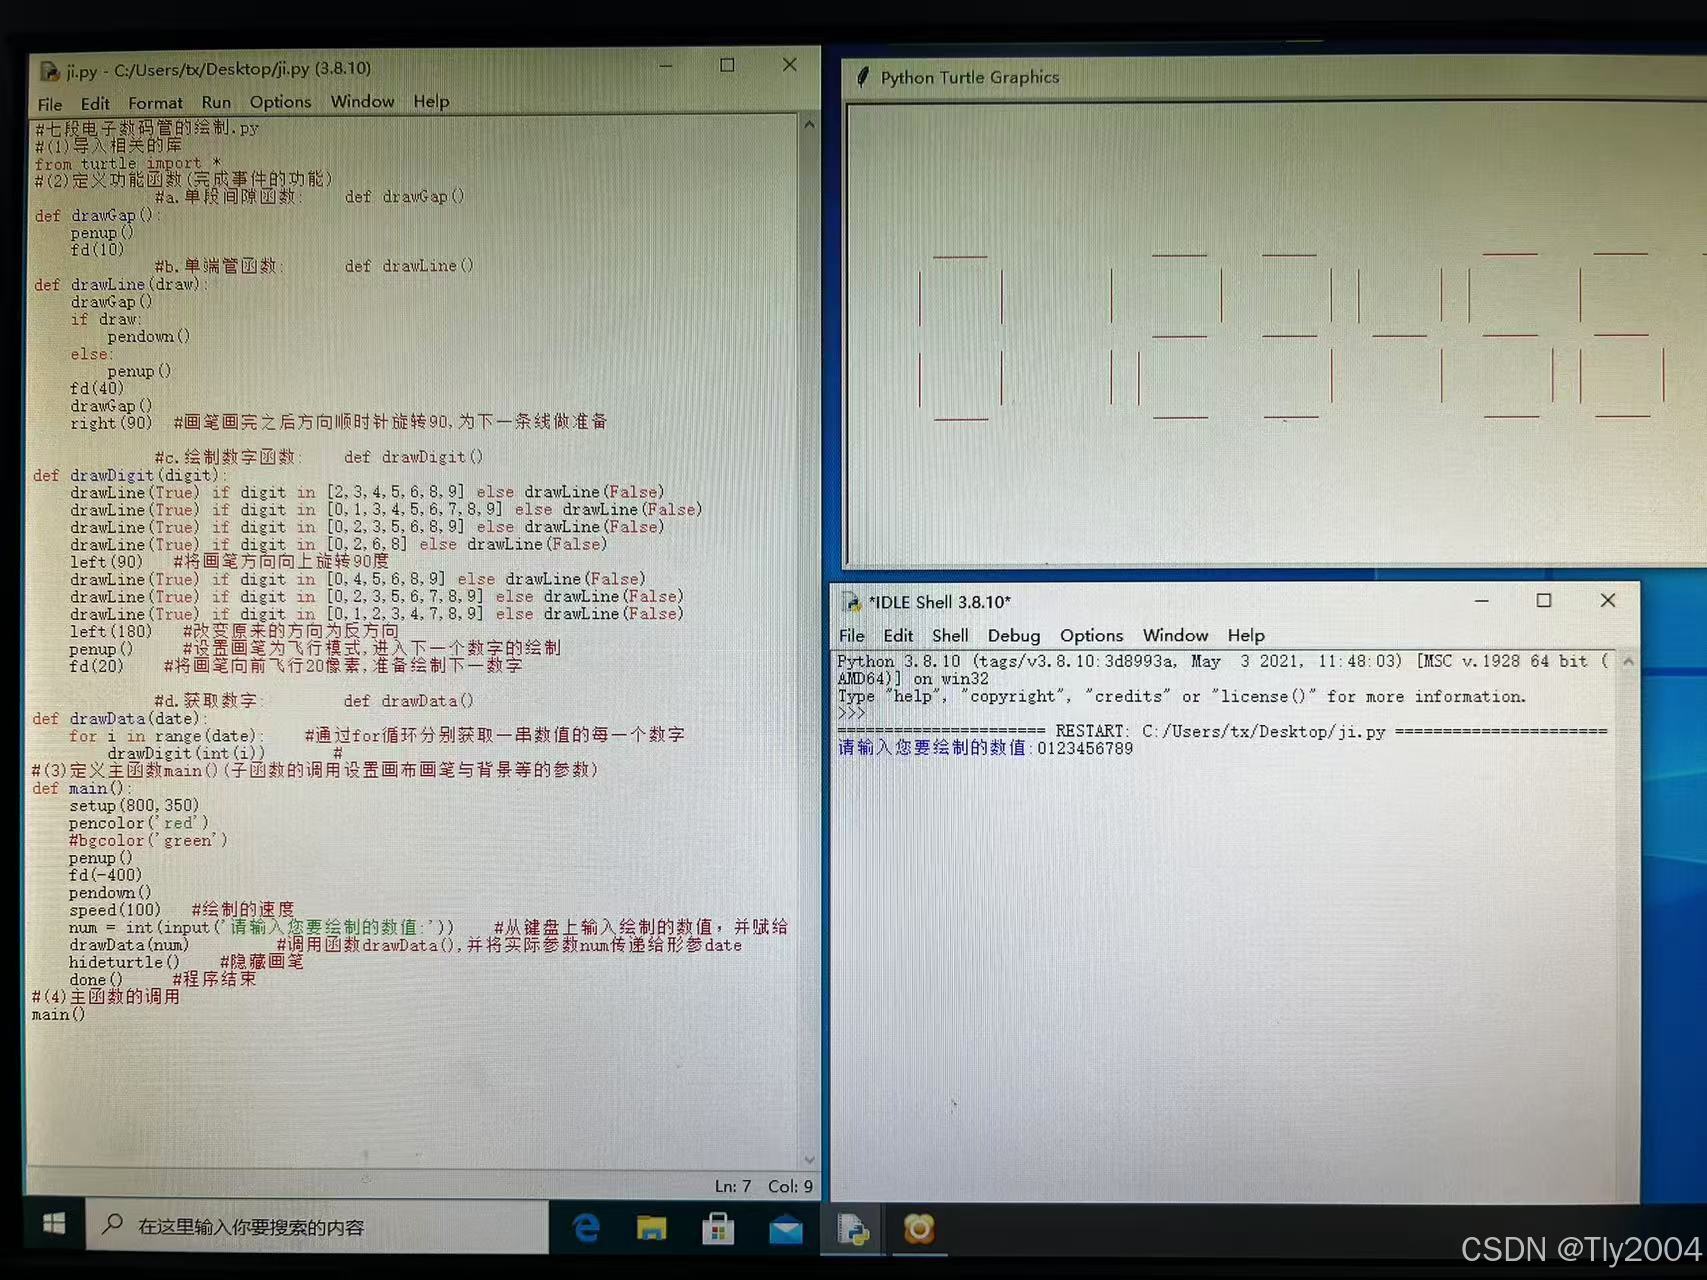Open Edit menu in IDLE Shell
The height and width of the screenshot is (1280, 1707).
pos(898,635)
